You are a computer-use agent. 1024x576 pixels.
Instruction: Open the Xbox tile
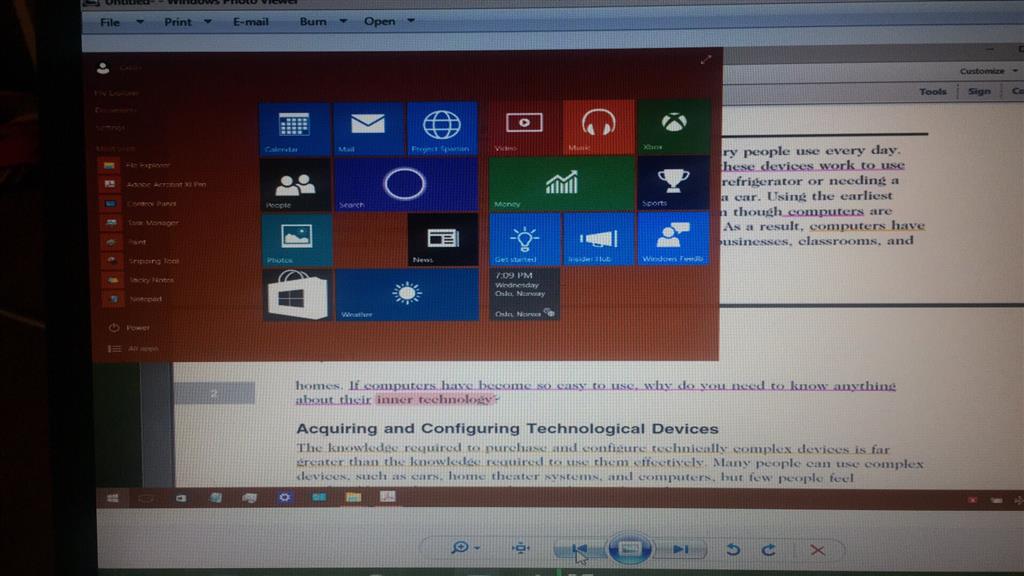[x=674, y=126]
